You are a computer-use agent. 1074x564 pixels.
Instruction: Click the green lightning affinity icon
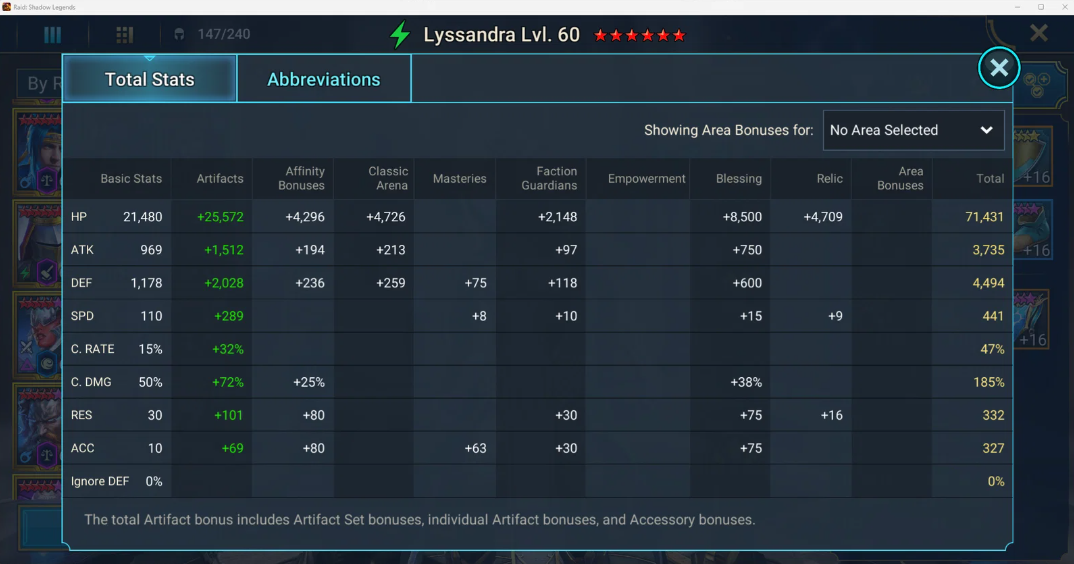coord(400,34)
